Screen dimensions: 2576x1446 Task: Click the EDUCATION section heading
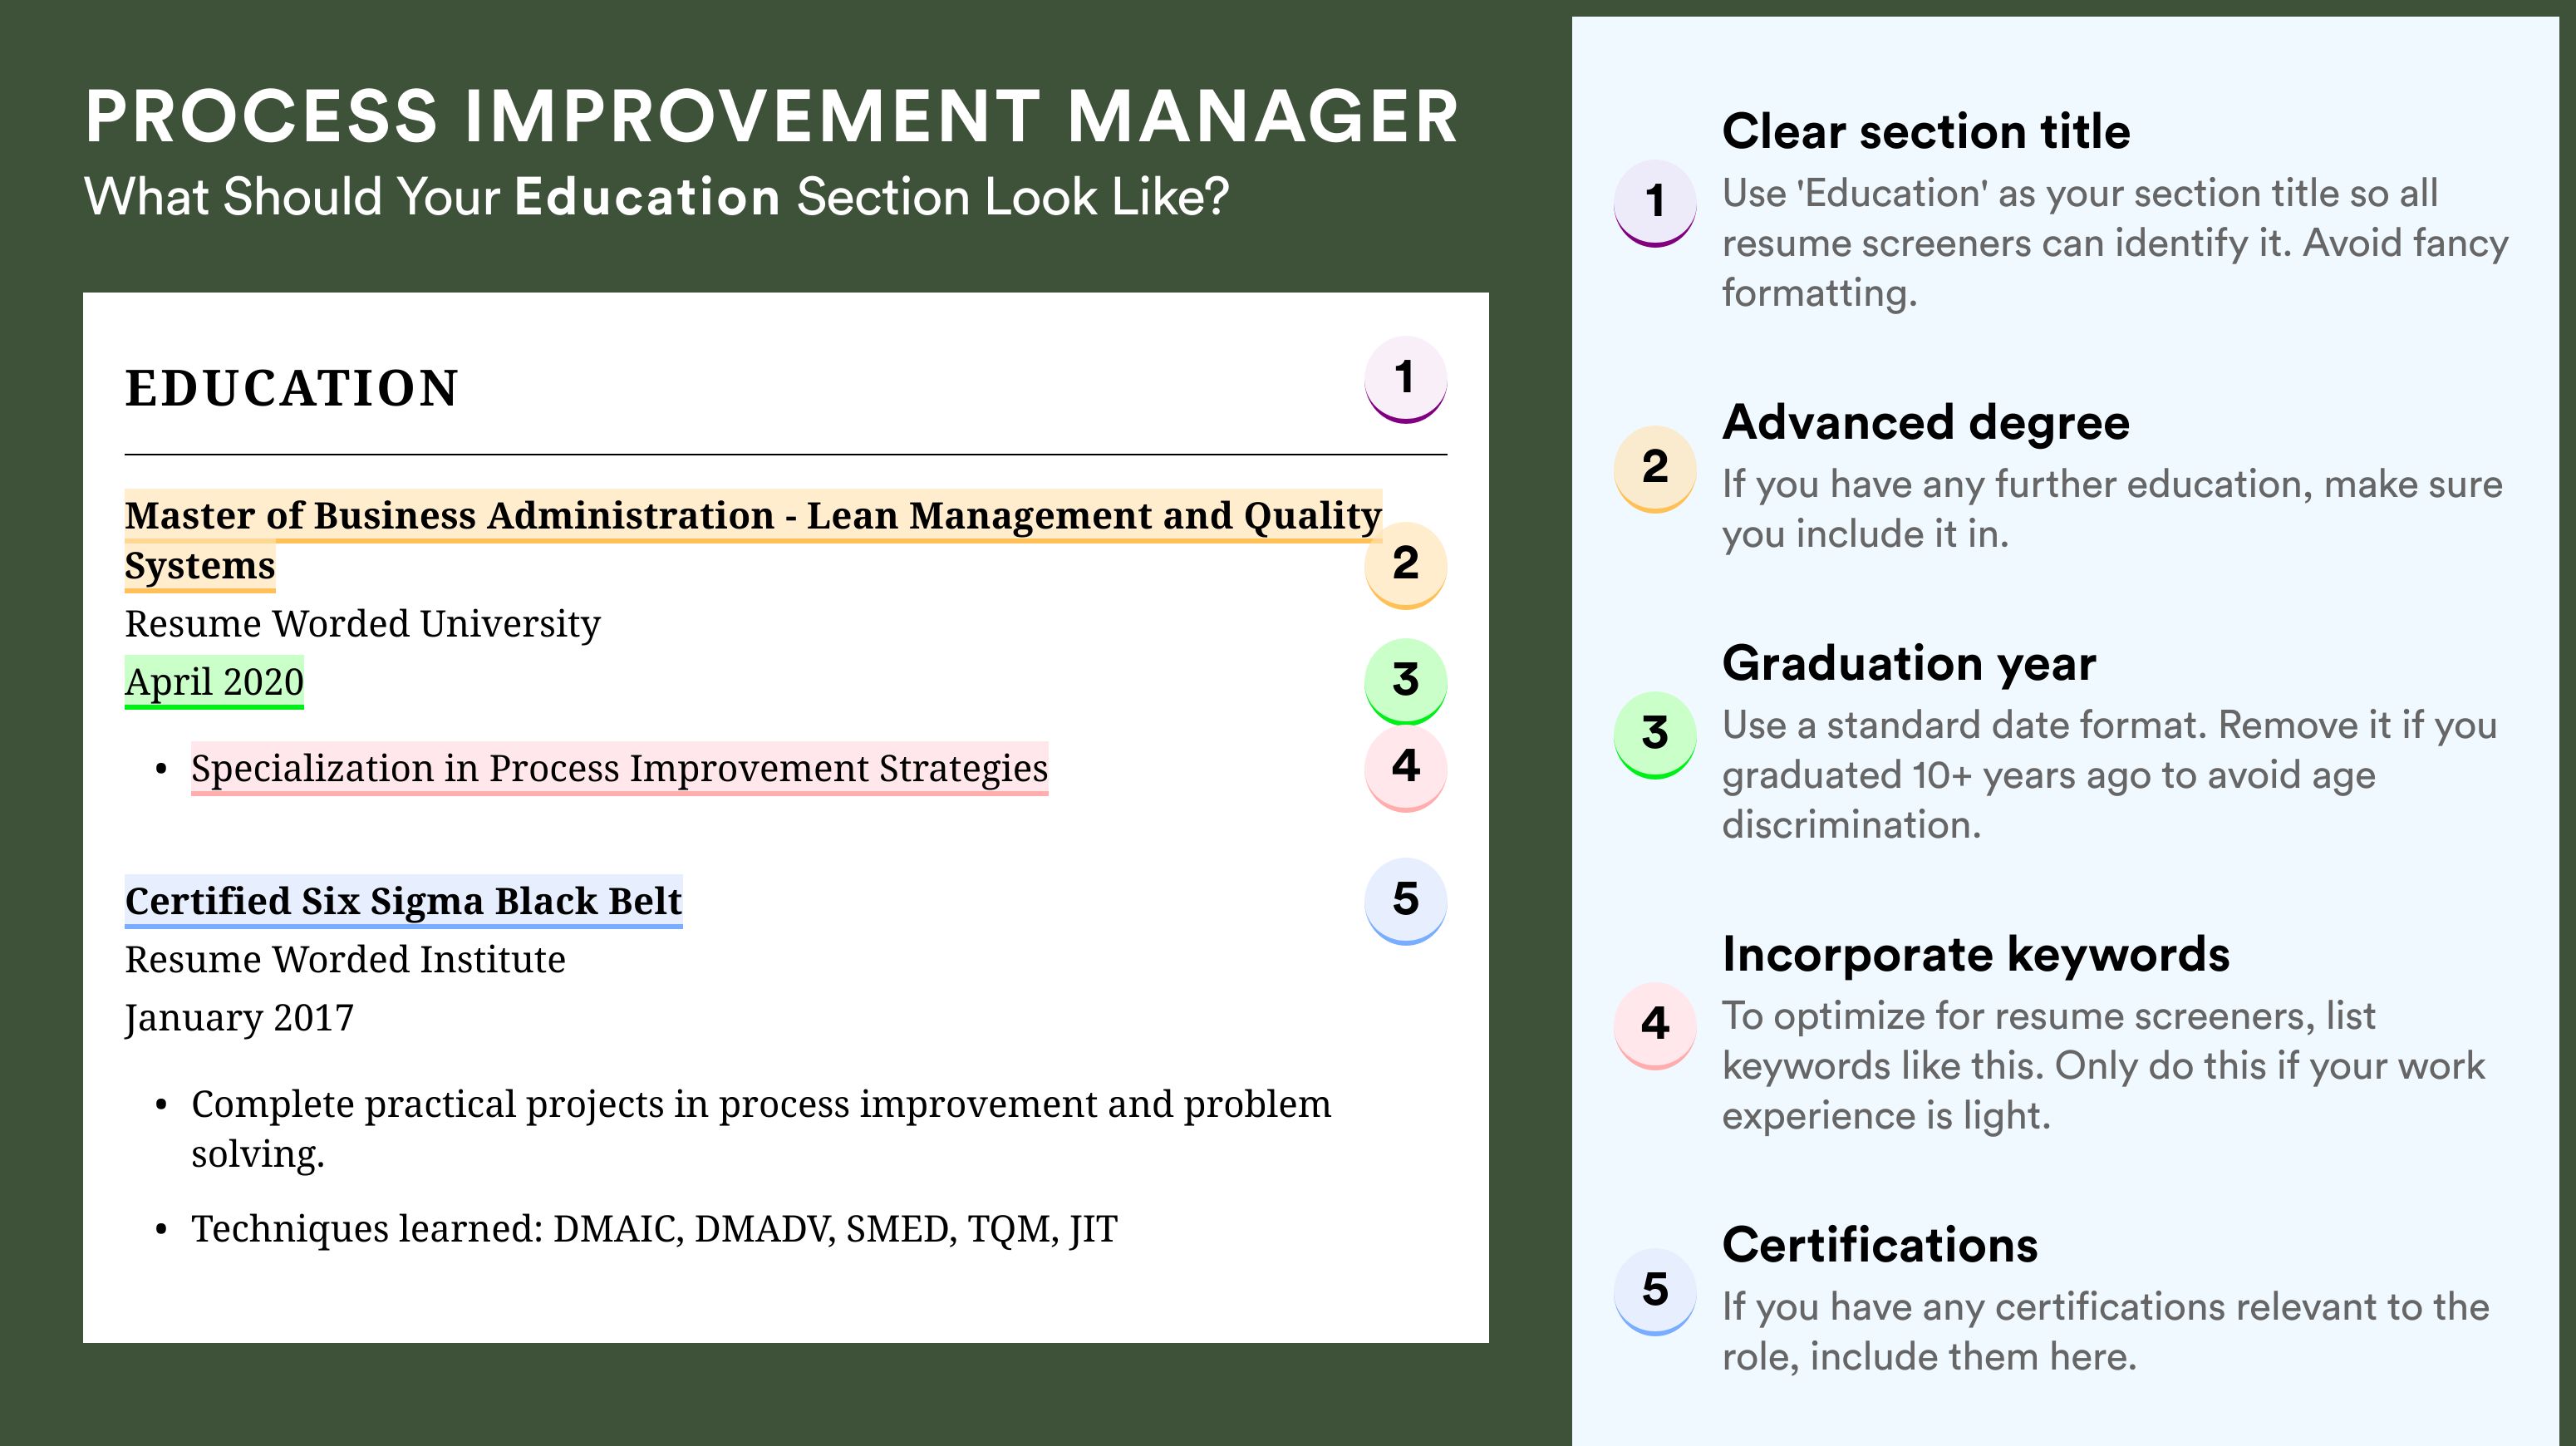pyautogui.click(x=291, y=388)
